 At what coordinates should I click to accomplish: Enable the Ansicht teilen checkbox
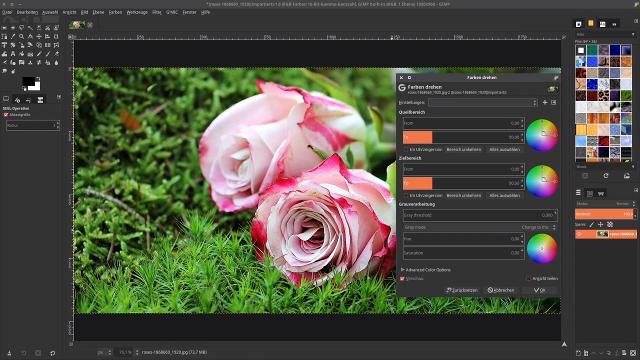tap(529, 279)
